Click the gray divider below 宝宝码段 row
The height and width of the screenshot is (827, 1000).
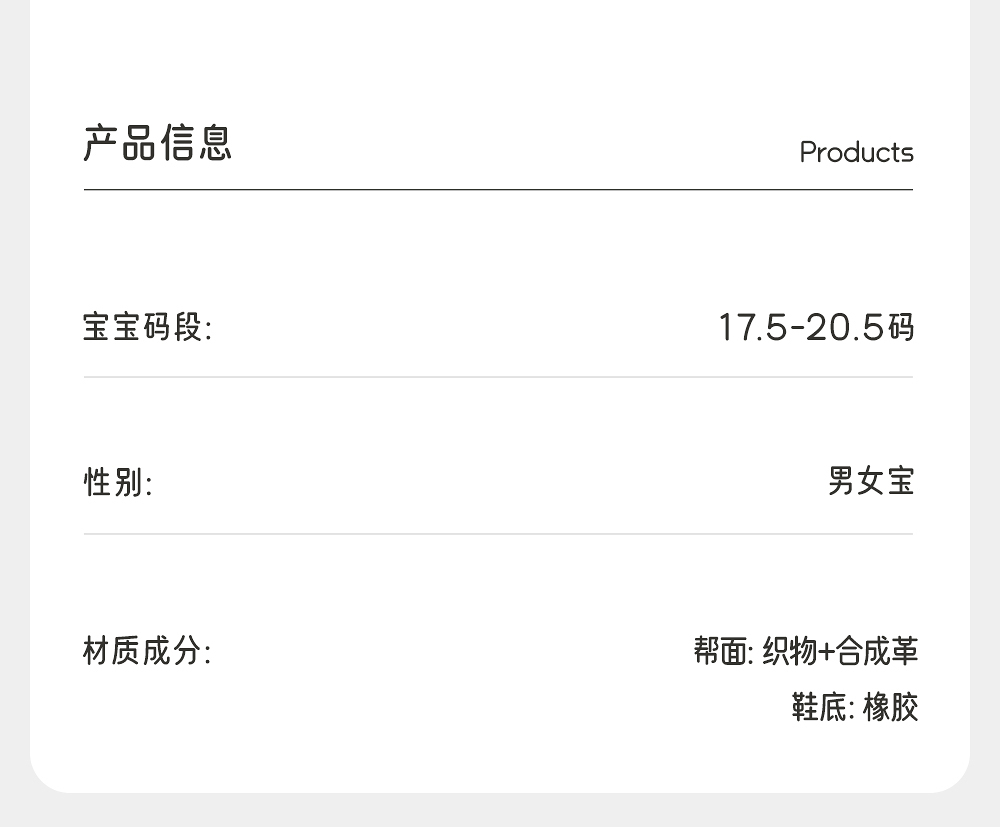498,377
